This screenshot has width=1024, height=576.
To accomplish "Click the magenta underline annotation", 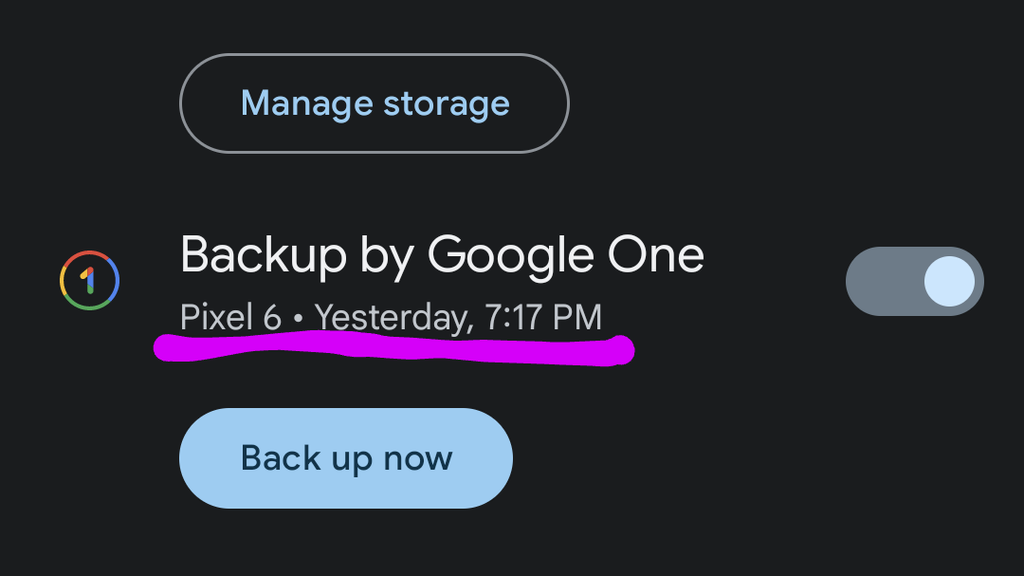I will (x=393, y=349).
